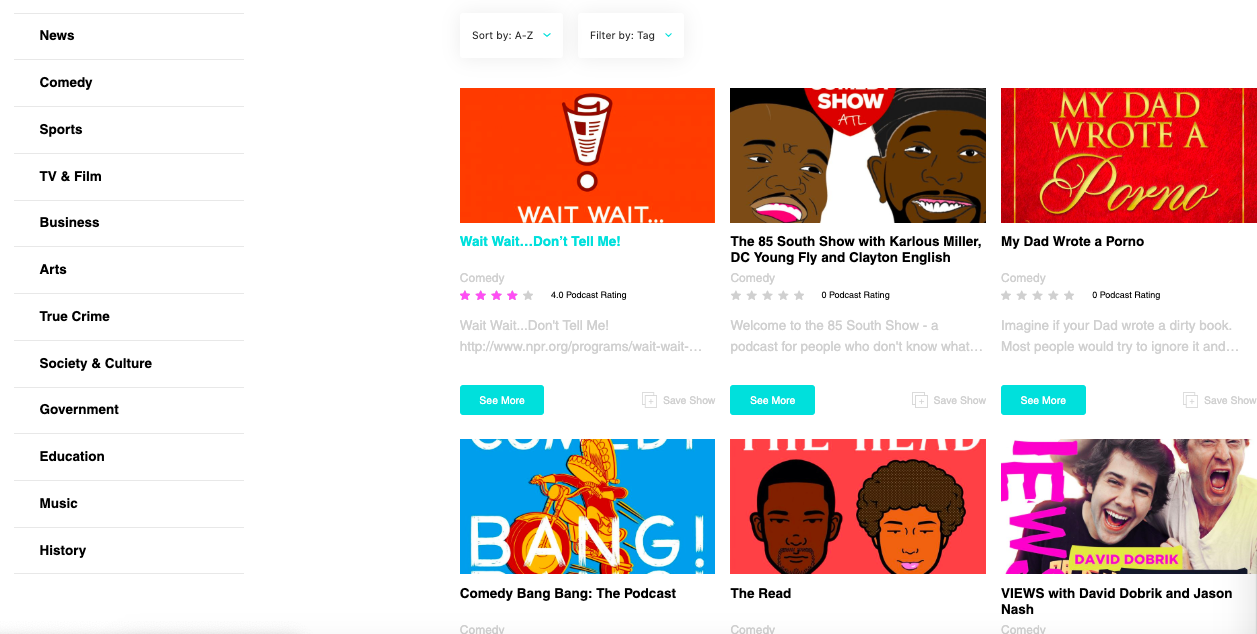Click the chevron on the Filter by Tag dropdown
This screenshot has width=1257, height=634.
[668, 35]
